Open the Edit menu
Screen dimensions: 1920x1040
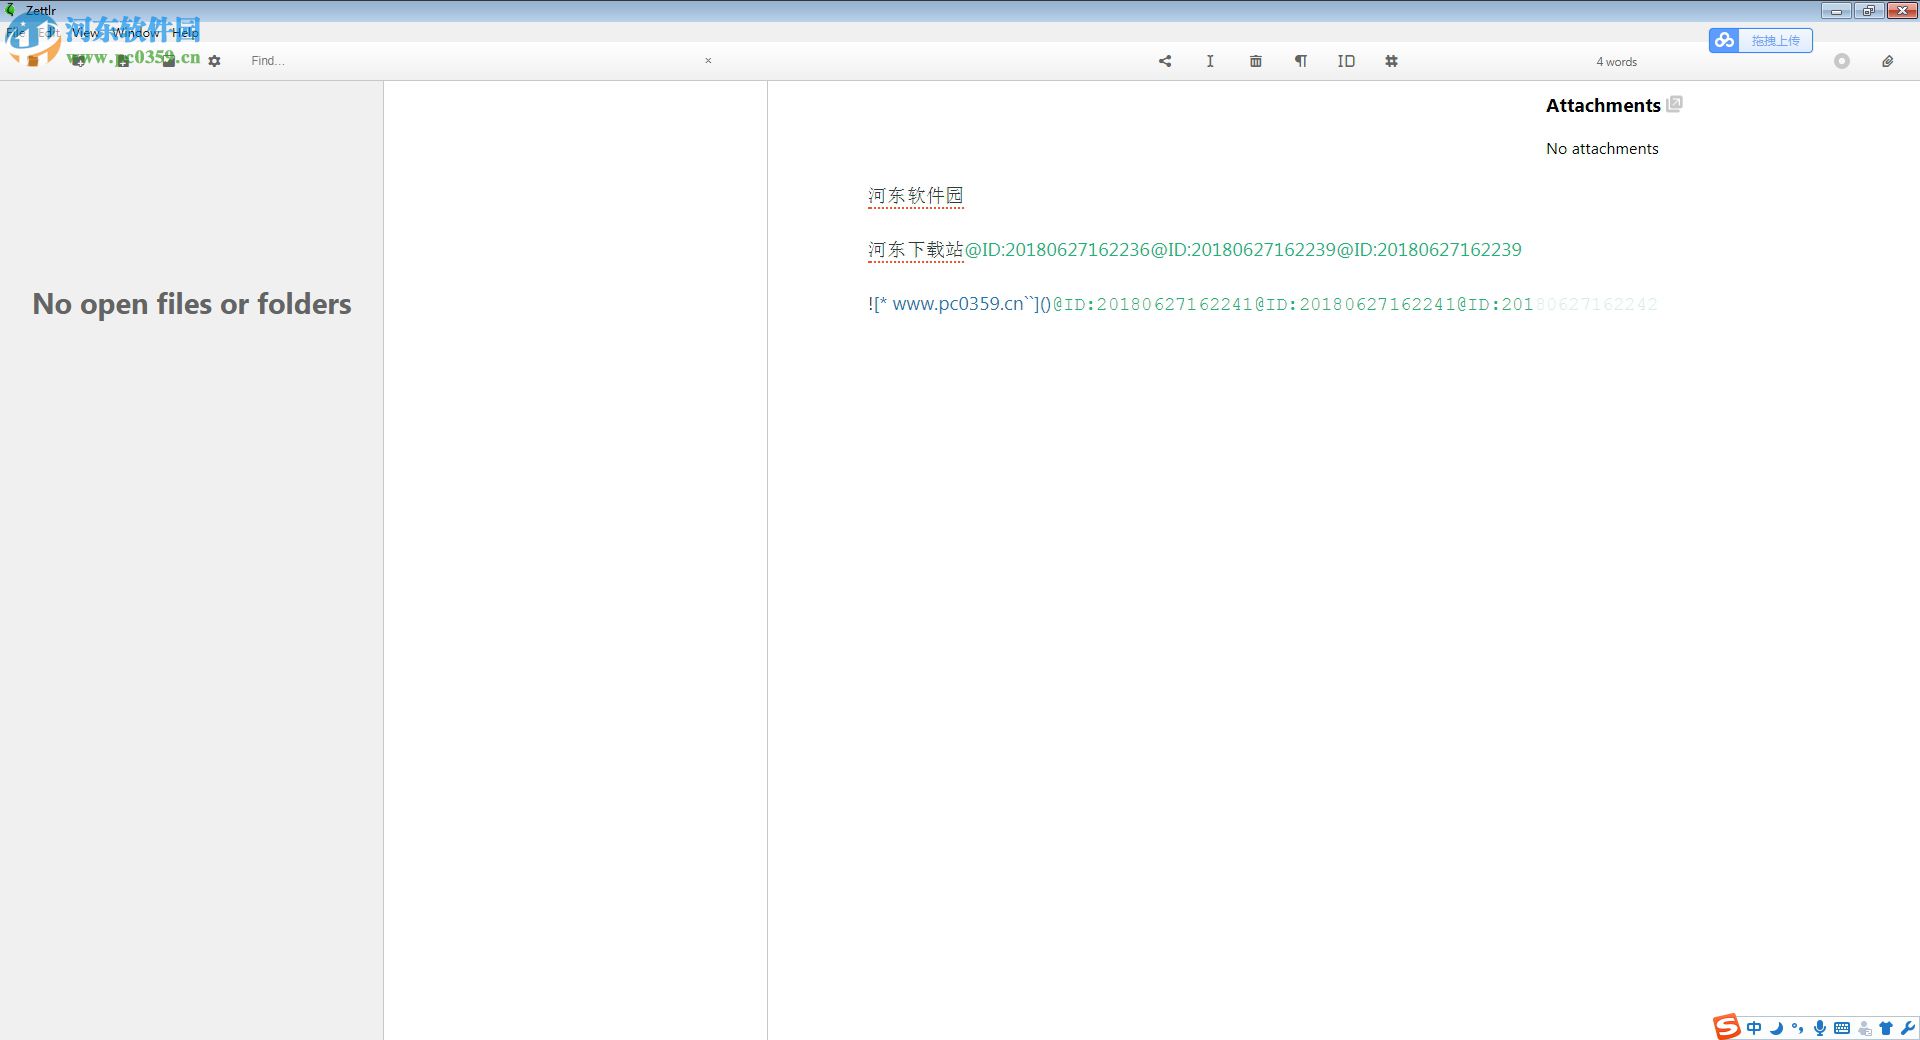point(49,32)
